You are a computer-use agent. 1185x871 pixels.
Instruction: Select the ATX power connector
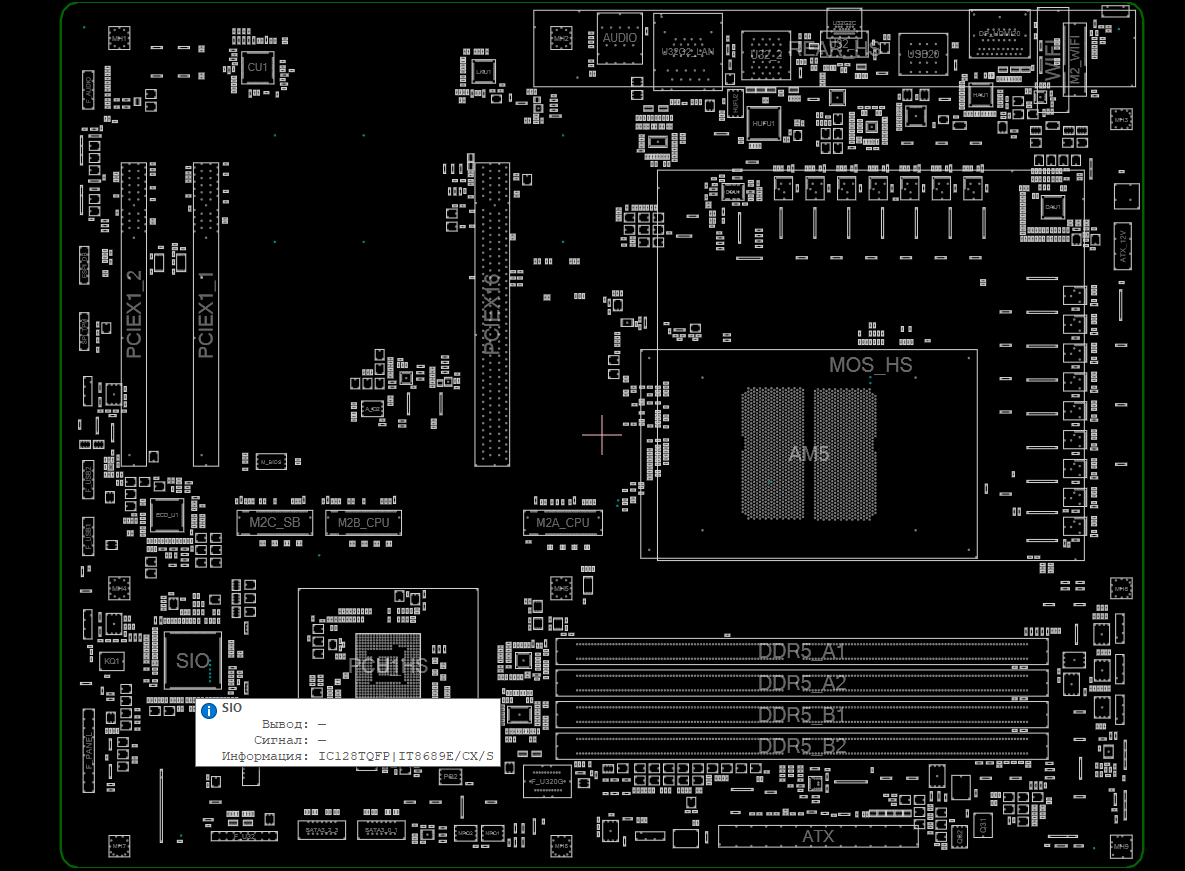(817, 835)
